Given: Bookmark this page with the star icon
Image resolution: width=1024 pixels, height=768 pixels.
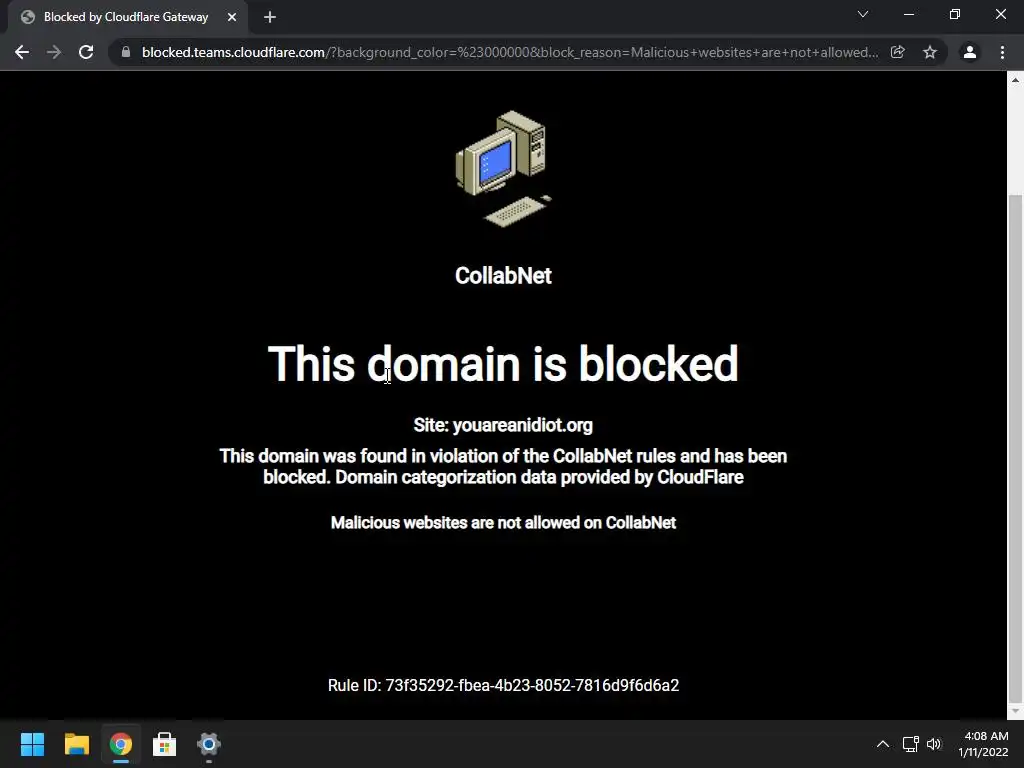Looking at the screenshot, I should pyautogui.click(x=930, y=52).
